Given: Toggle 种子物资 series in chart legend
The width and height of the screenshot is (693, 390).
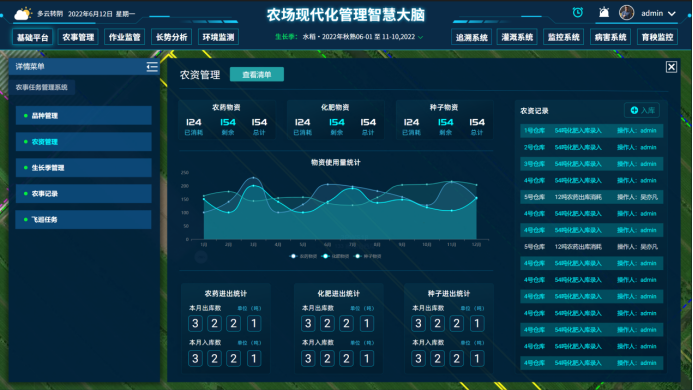Looking at the screenshot, I should (368, 256).
